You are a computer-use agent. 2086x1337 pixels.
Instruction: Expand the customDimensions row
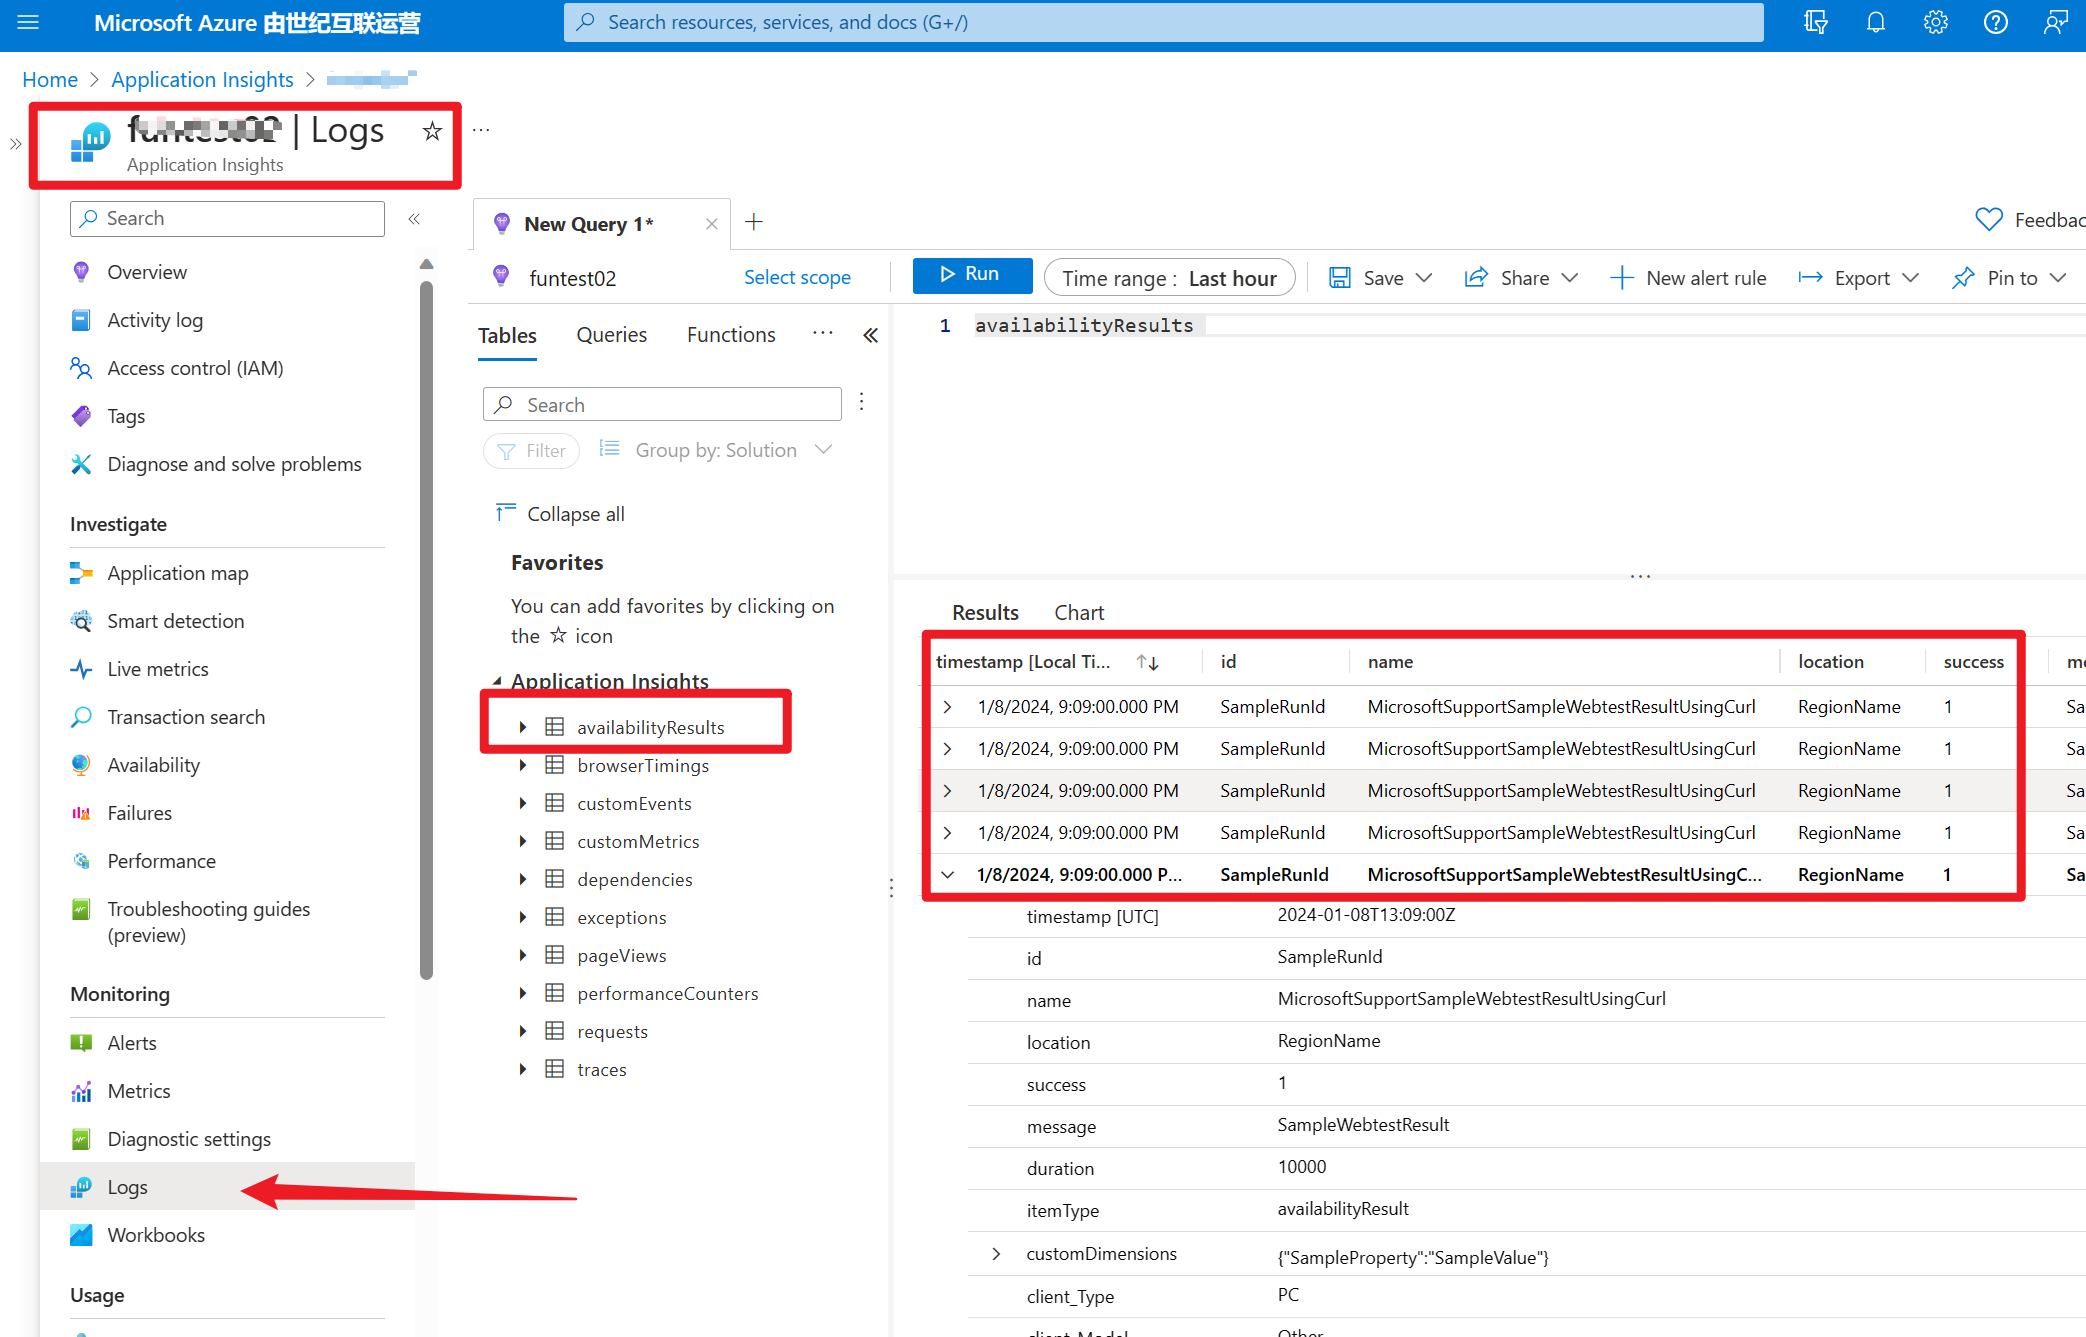tap(995, 1253)
